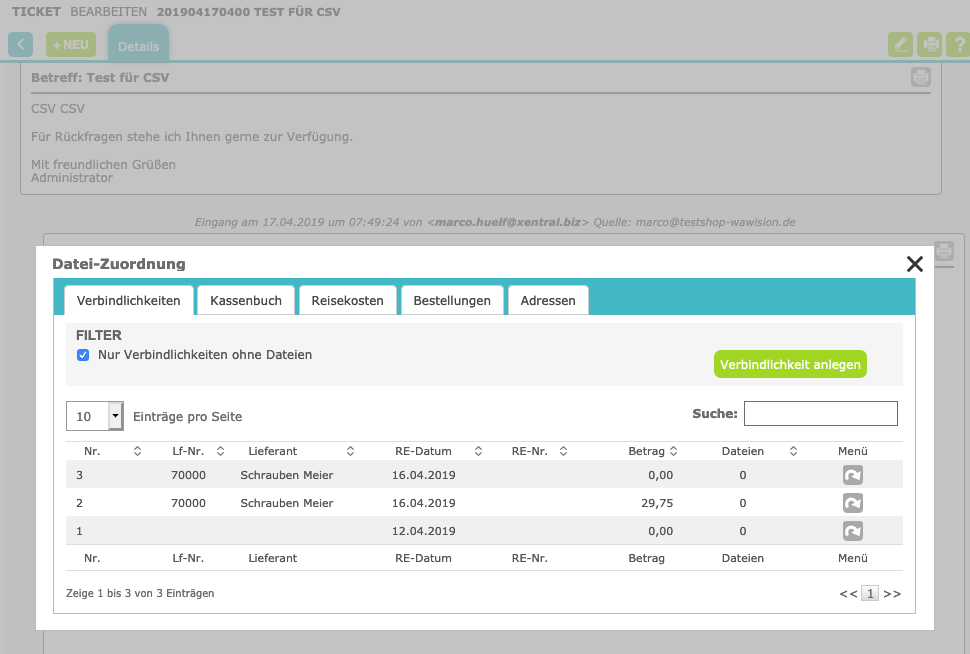This screenshot has height=654, width=970.
Task: Click the + NEU button
Action: pyautogui.click(x=71, y=45)
